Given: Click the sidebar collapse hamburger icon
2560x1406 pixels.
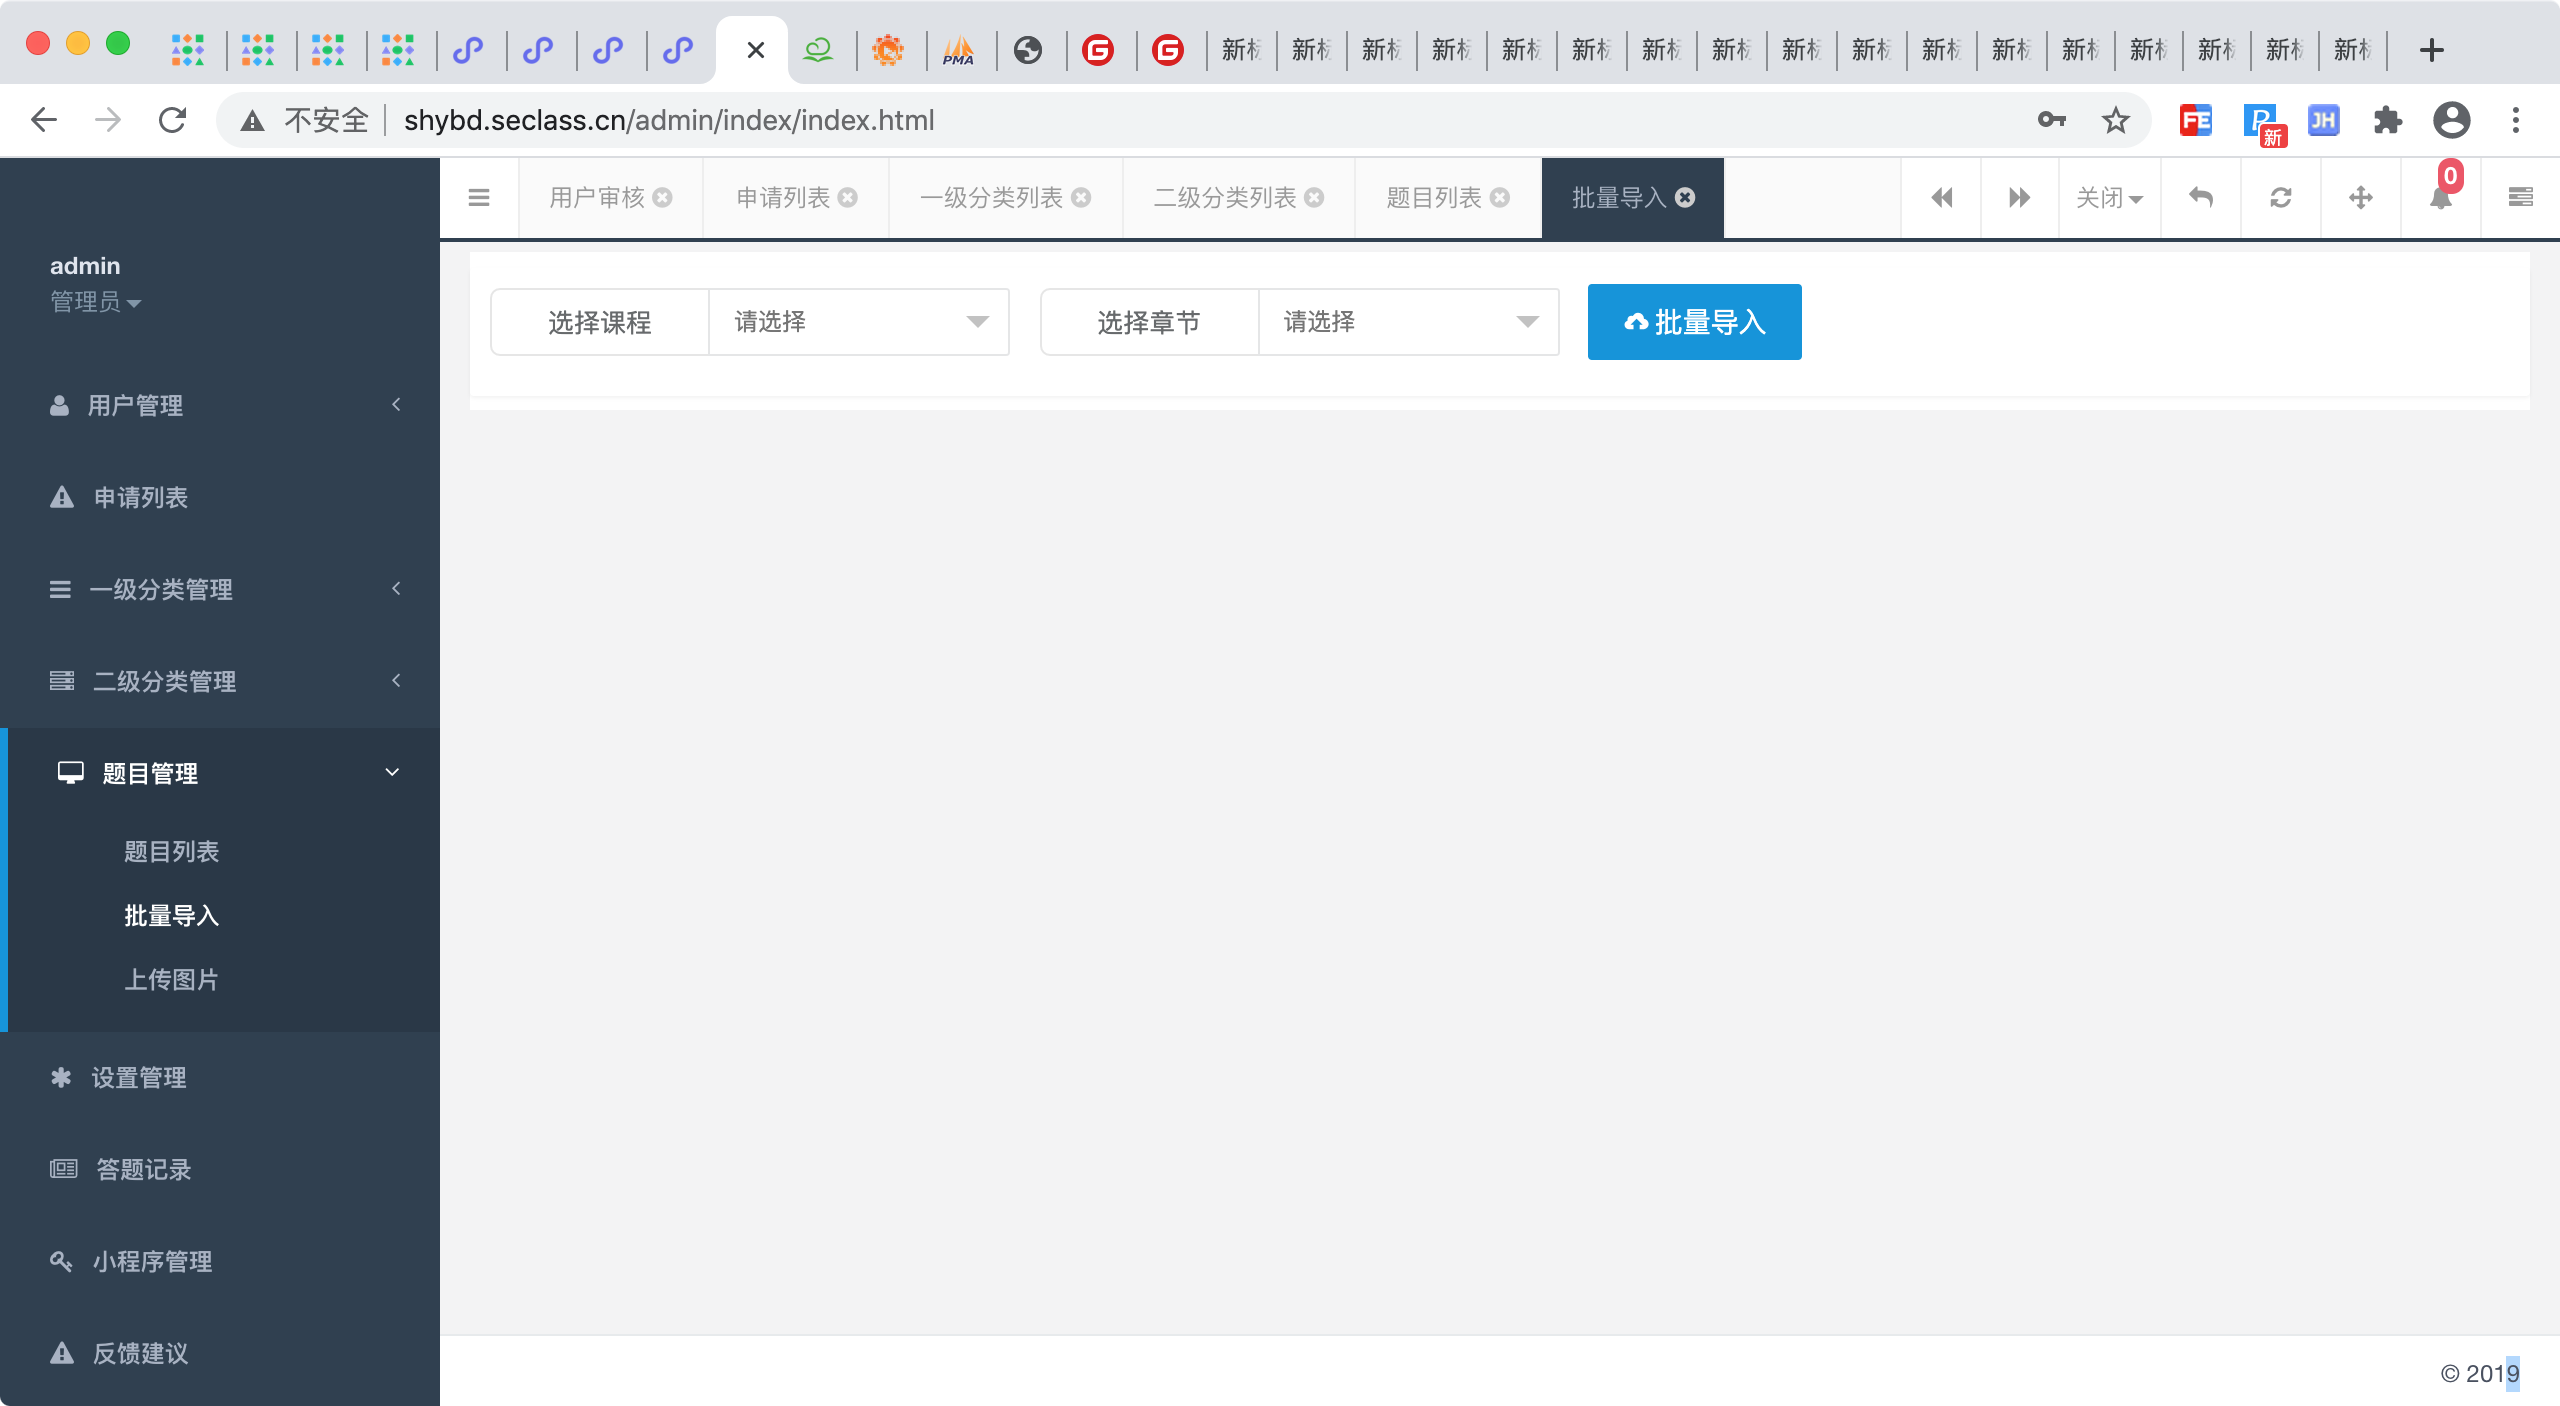Looking at the screenshot, I should point(479,198).
